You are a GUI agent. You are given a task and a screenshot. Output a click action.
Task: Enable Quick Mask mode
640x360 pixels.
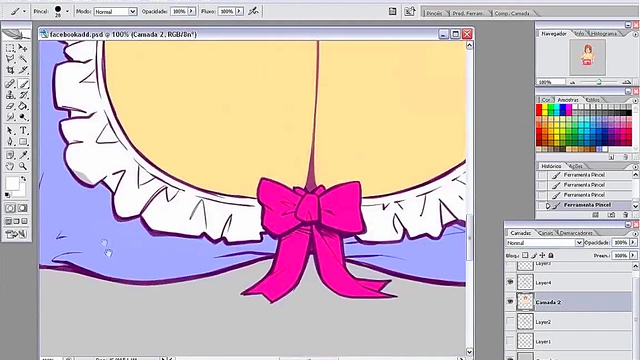point(23,208)
